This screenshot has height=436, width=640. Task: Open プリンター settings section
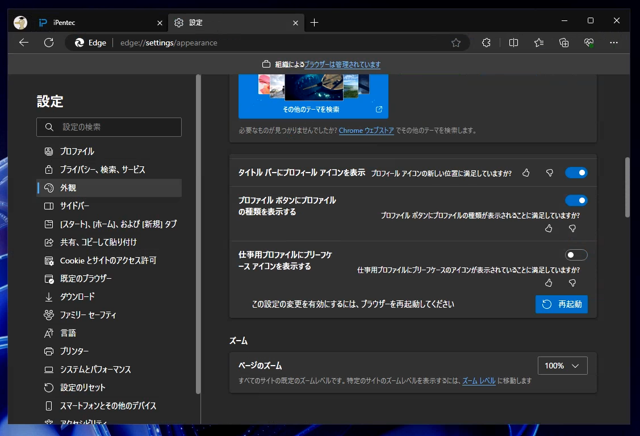coord(109,351)
